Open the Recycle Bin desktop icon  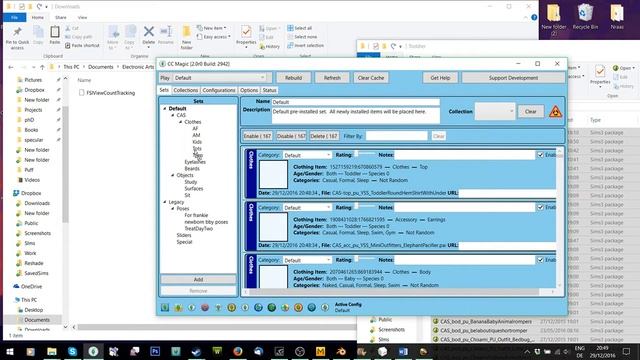585,16
